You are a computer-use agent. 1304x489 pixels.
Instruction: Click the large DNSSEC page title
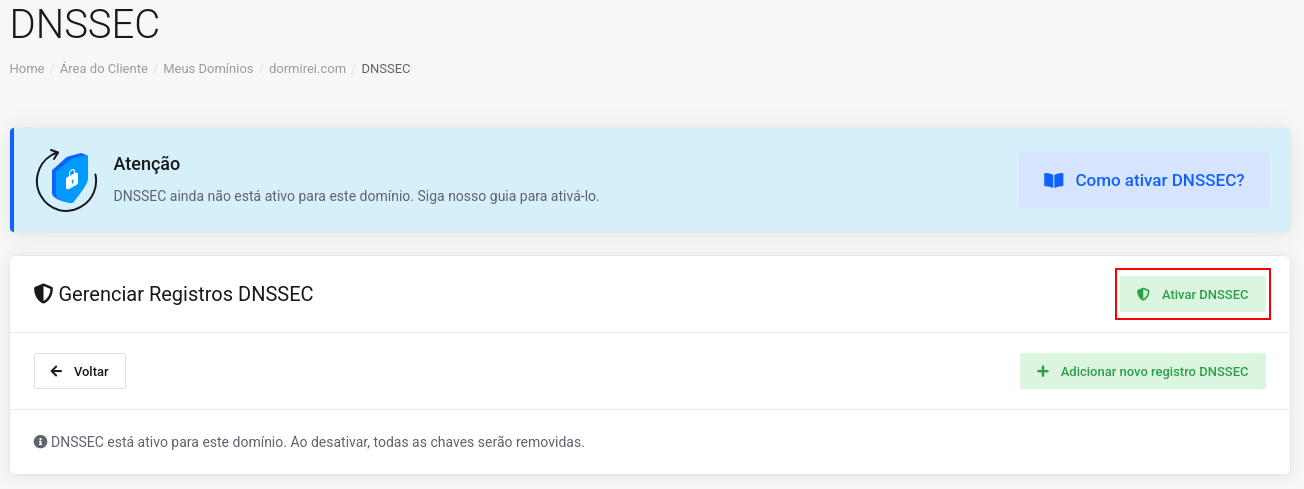click(85, 24)
